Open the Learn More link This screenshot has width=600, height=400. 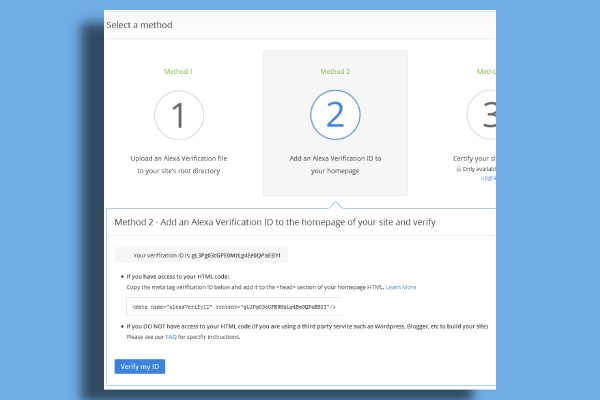click(401, 287)
